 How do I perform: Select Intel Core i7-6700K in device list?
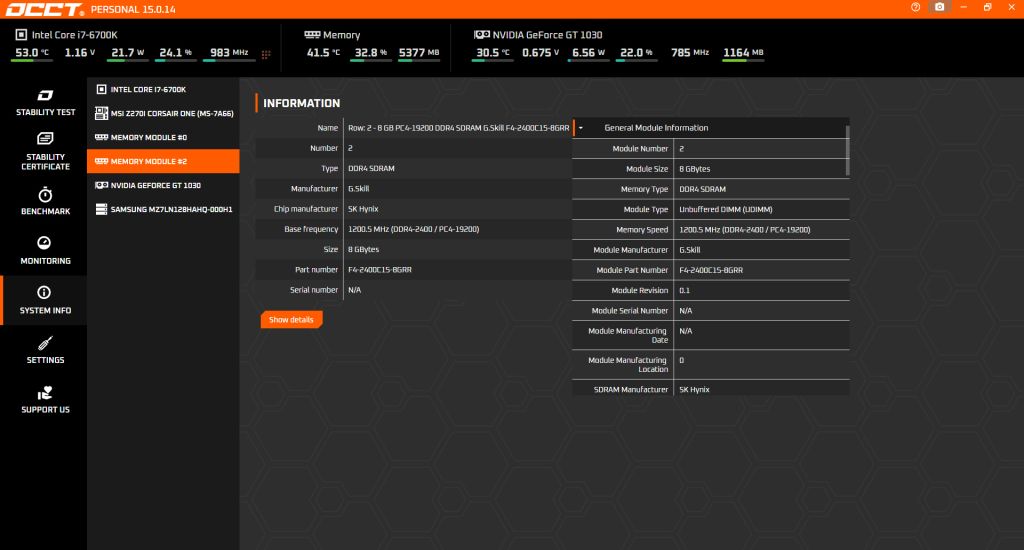pyautogui.click(x=163, y=89)
